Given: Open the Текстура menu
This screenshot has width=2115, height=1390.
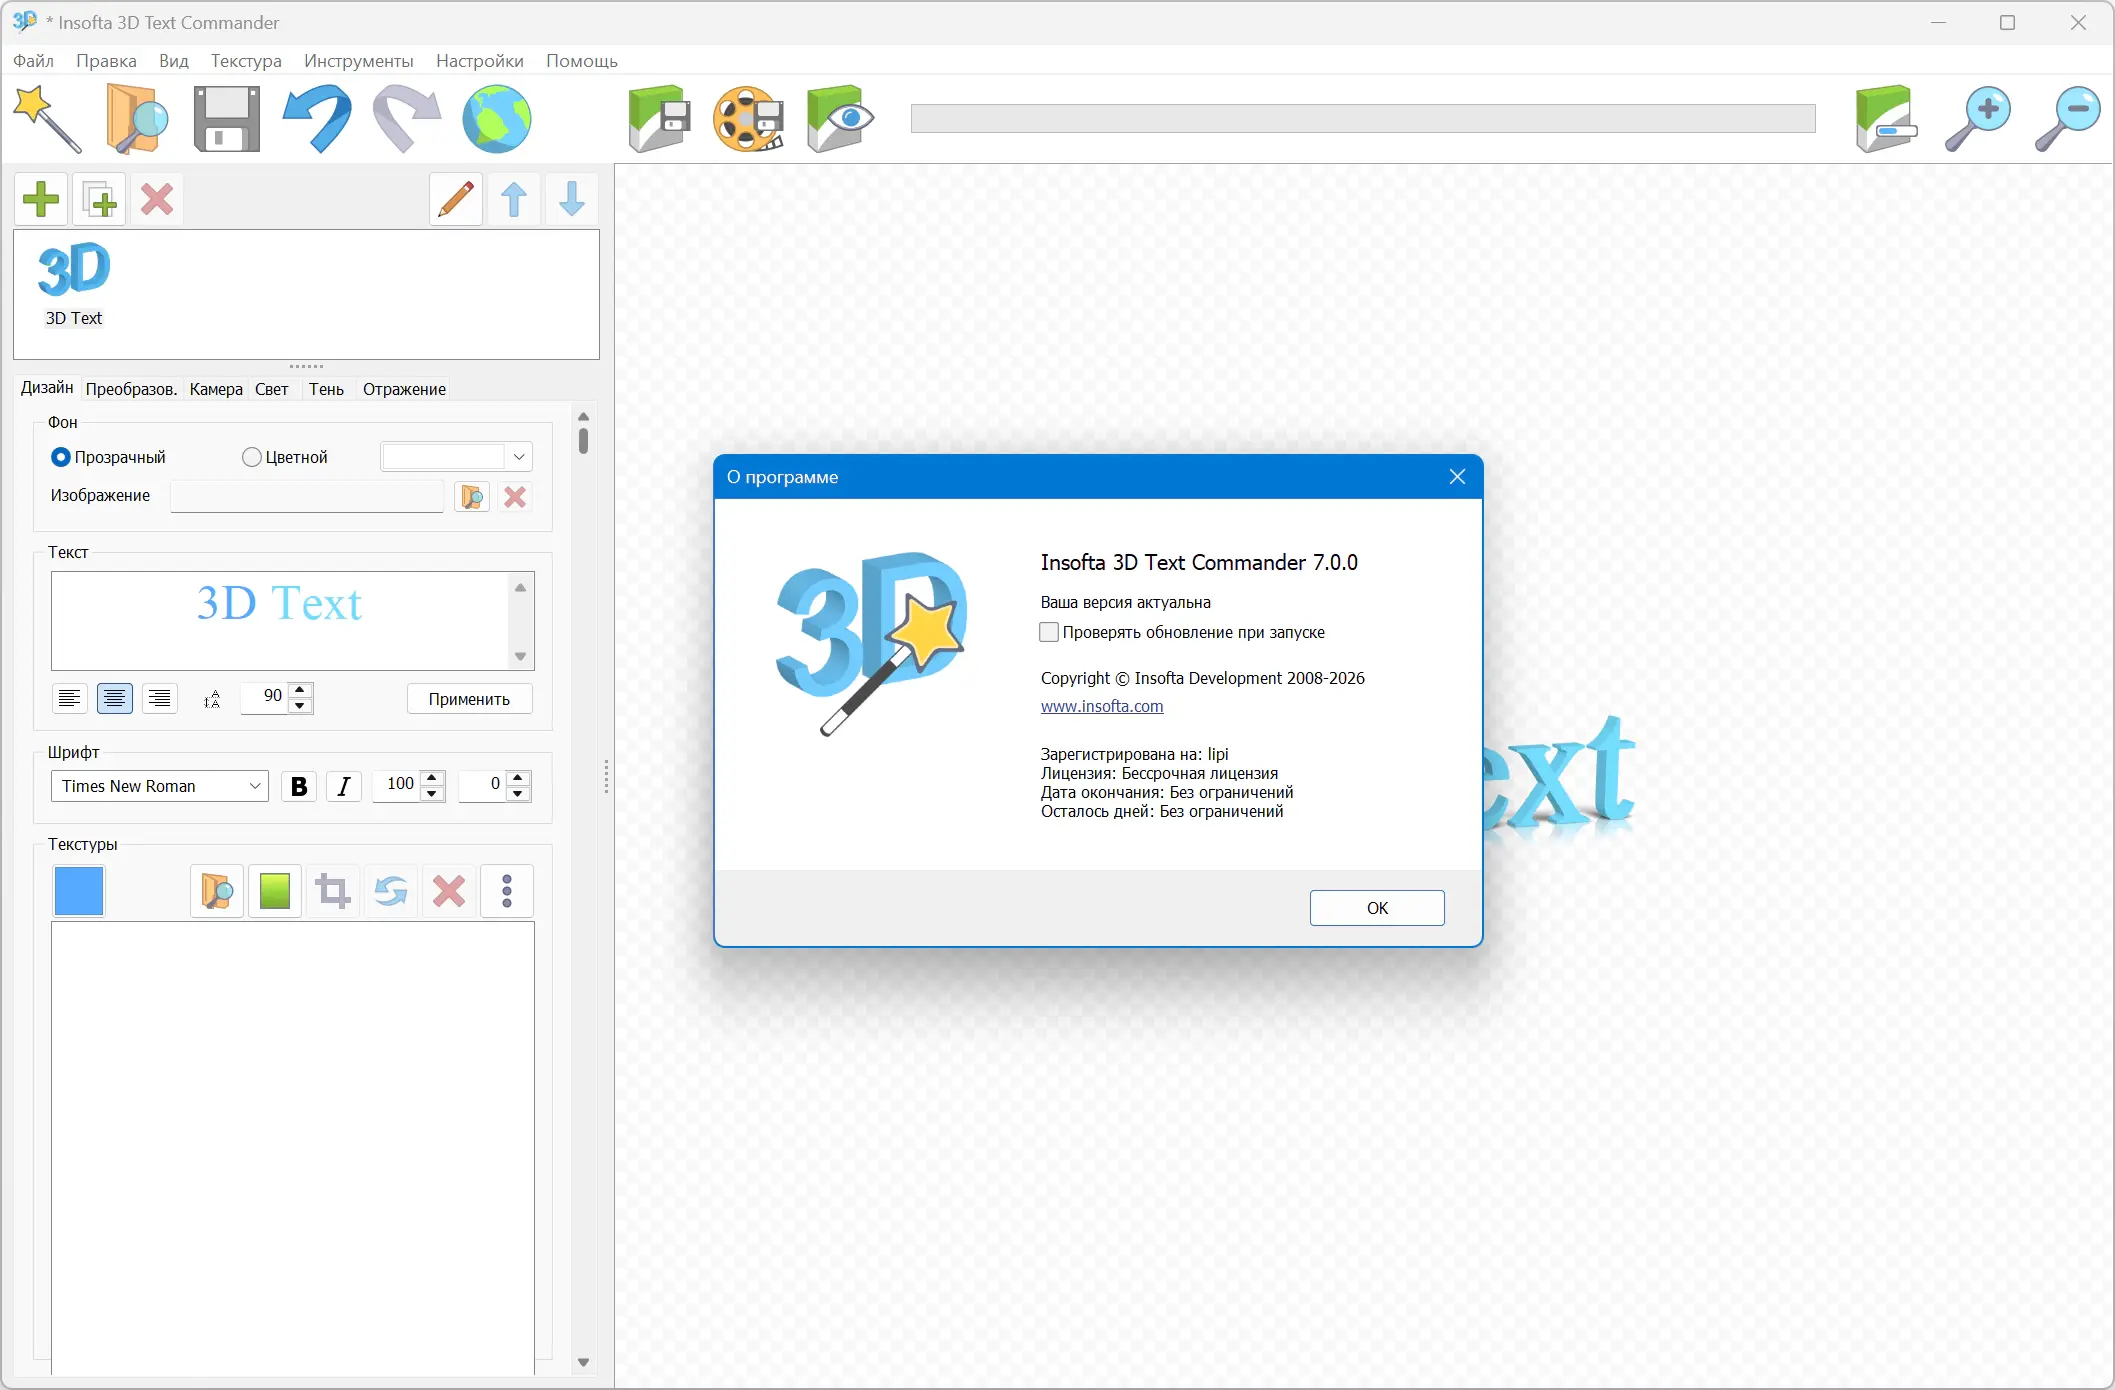Looking at the screenshot, I should [x=246, y=61].
